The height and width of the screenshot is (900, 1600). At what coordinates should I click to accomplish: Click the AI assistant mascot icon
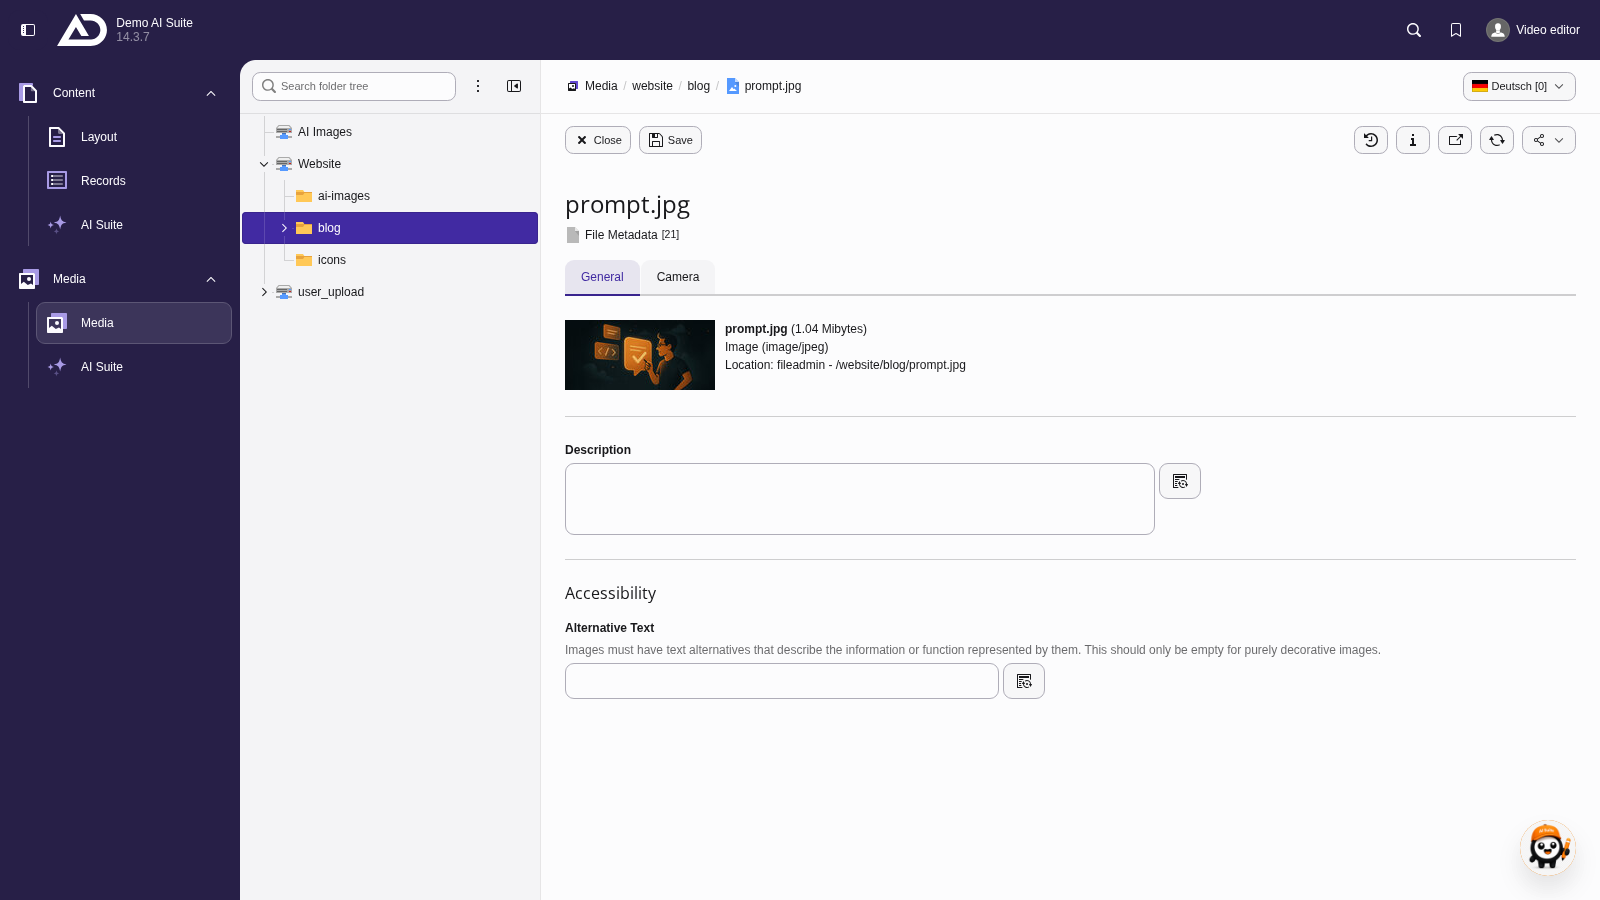tap(1548, 848)
